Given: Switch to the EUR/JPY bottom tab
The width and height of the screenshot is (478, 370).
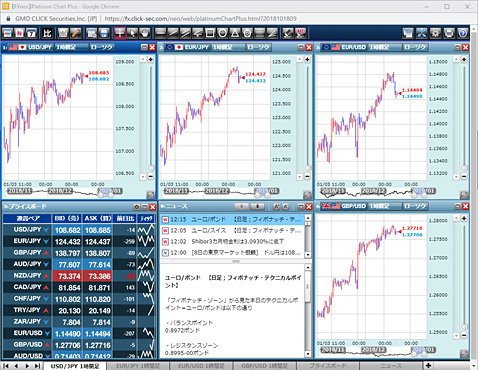Looking at the screenshot, I should [x=138, y=366].
